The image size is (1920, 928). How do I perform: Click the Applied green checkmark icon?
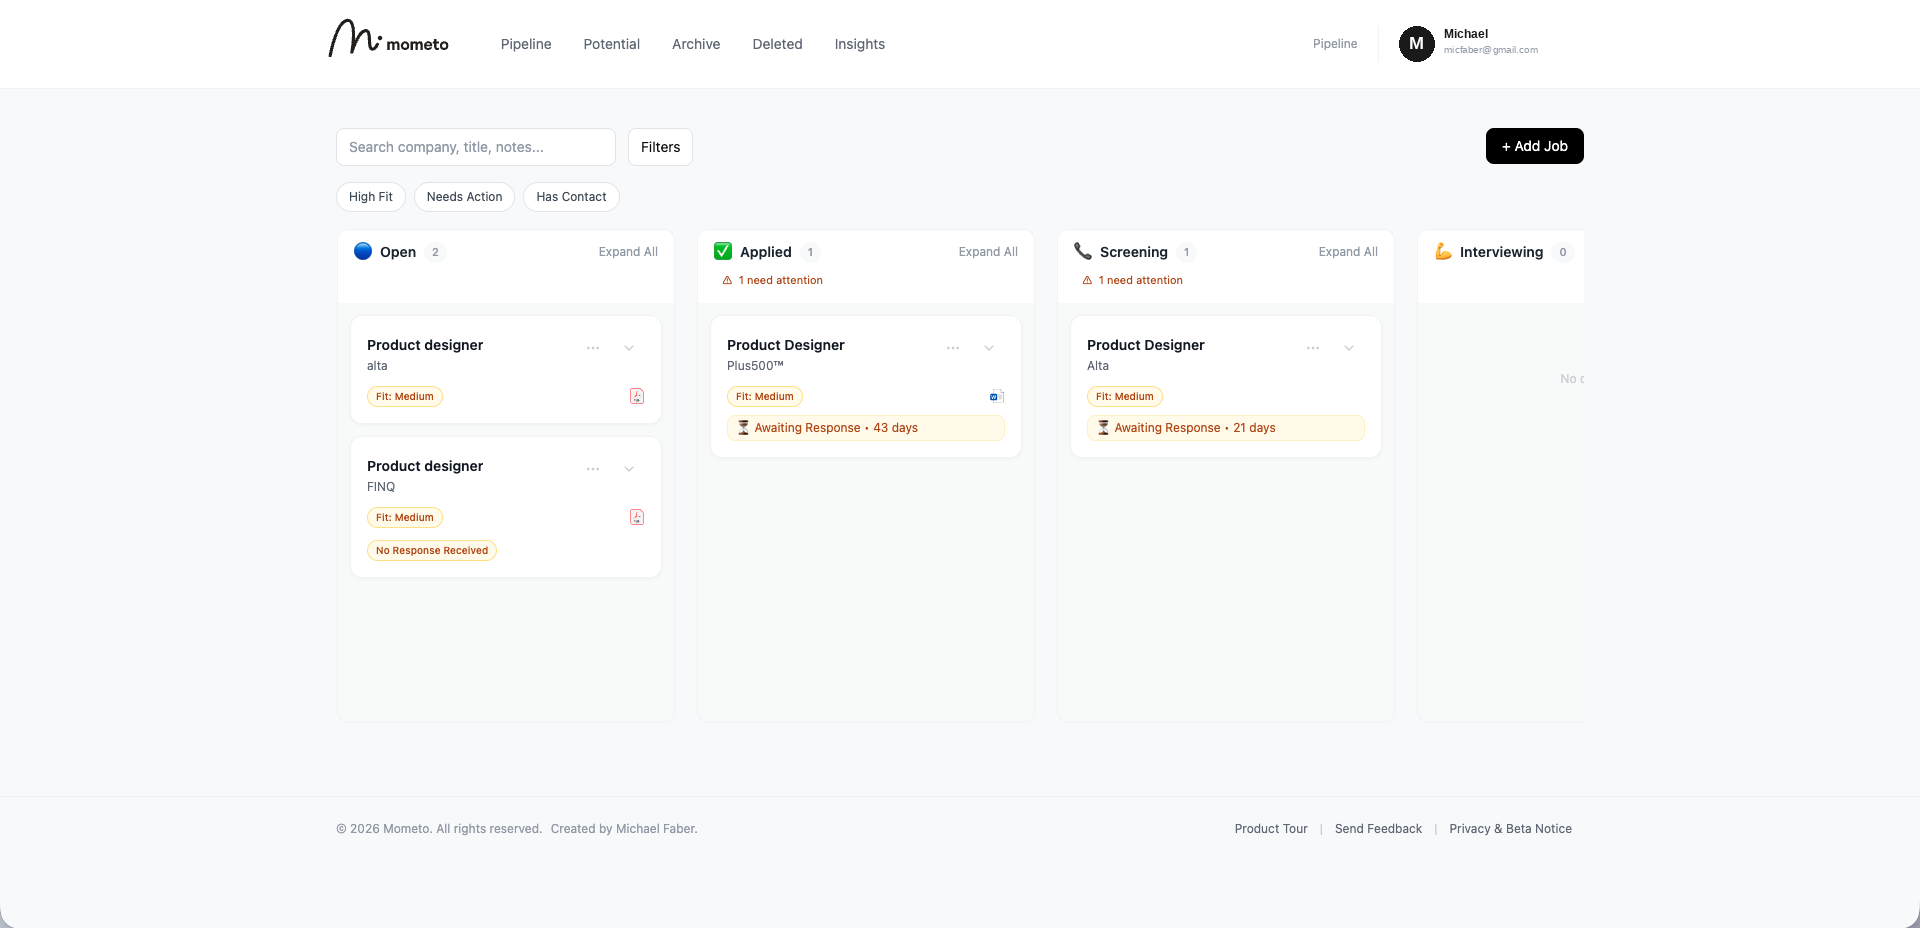(723, 251)
